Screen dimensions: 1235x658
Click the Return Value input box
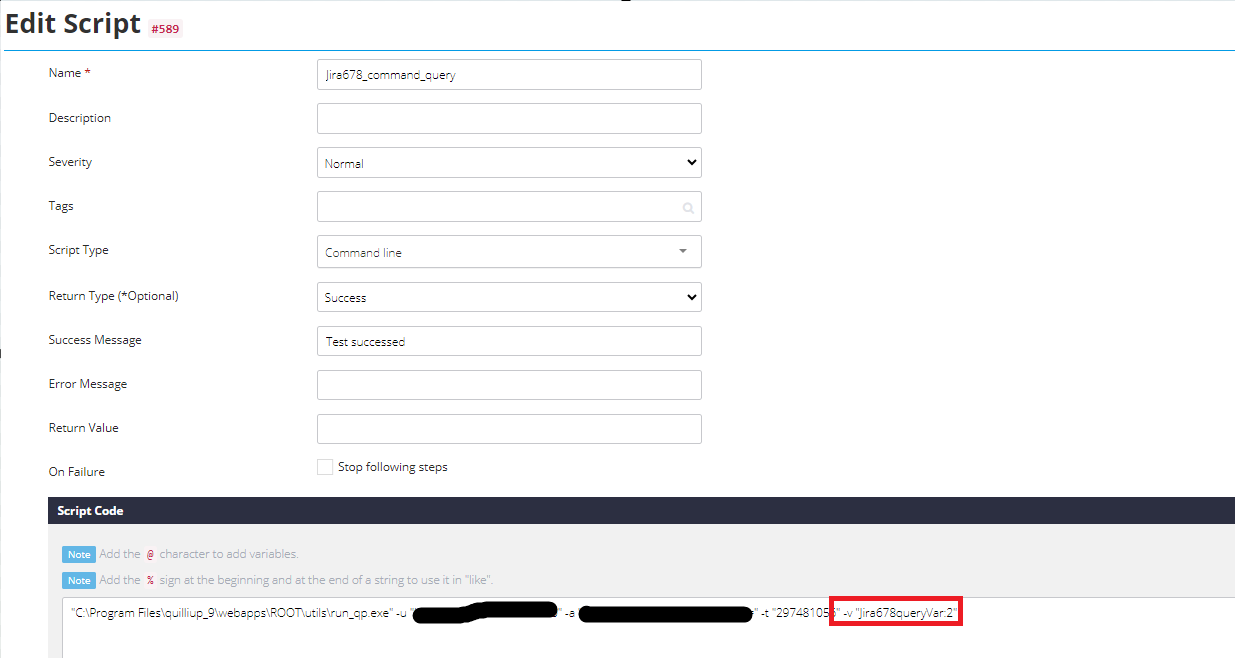coord(509,428)
